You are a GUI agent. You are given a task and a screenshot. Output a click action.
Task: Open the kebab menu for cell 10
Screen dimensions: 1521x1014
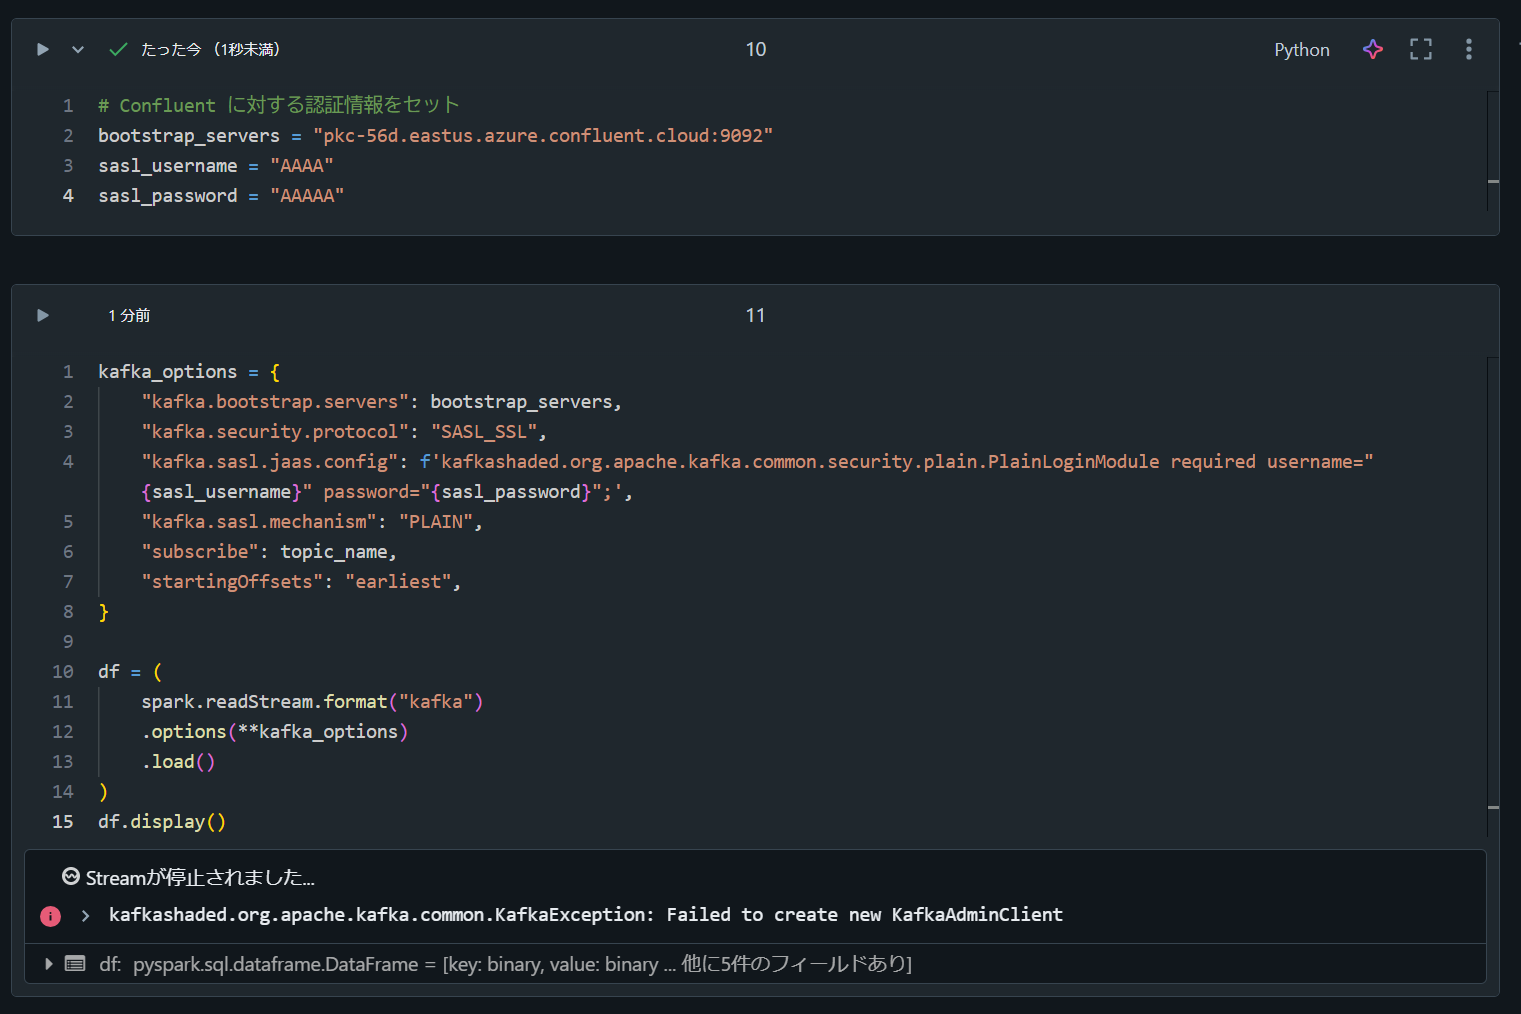click(x=1469, y=49)
